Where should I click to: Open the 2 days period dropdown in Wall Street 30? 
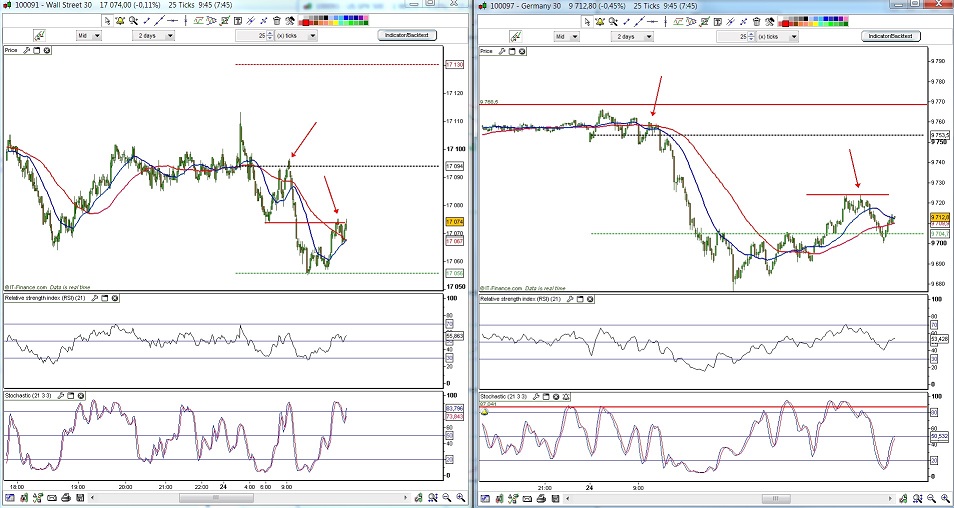[153, 35]
